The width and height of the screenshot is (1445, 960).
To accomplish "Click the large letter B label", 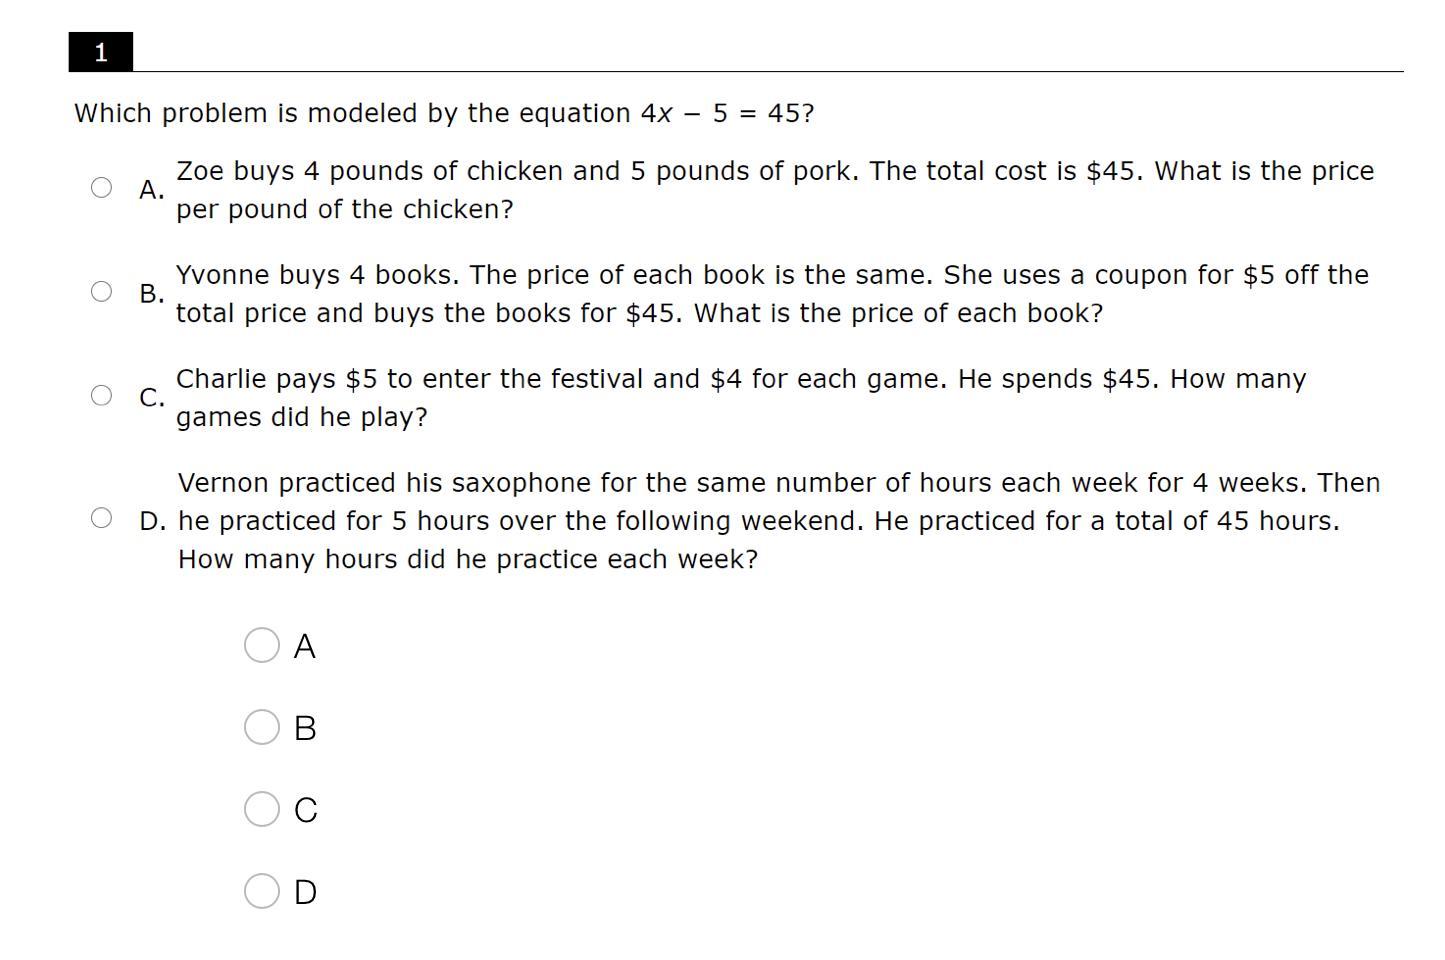I will (305, 728).
